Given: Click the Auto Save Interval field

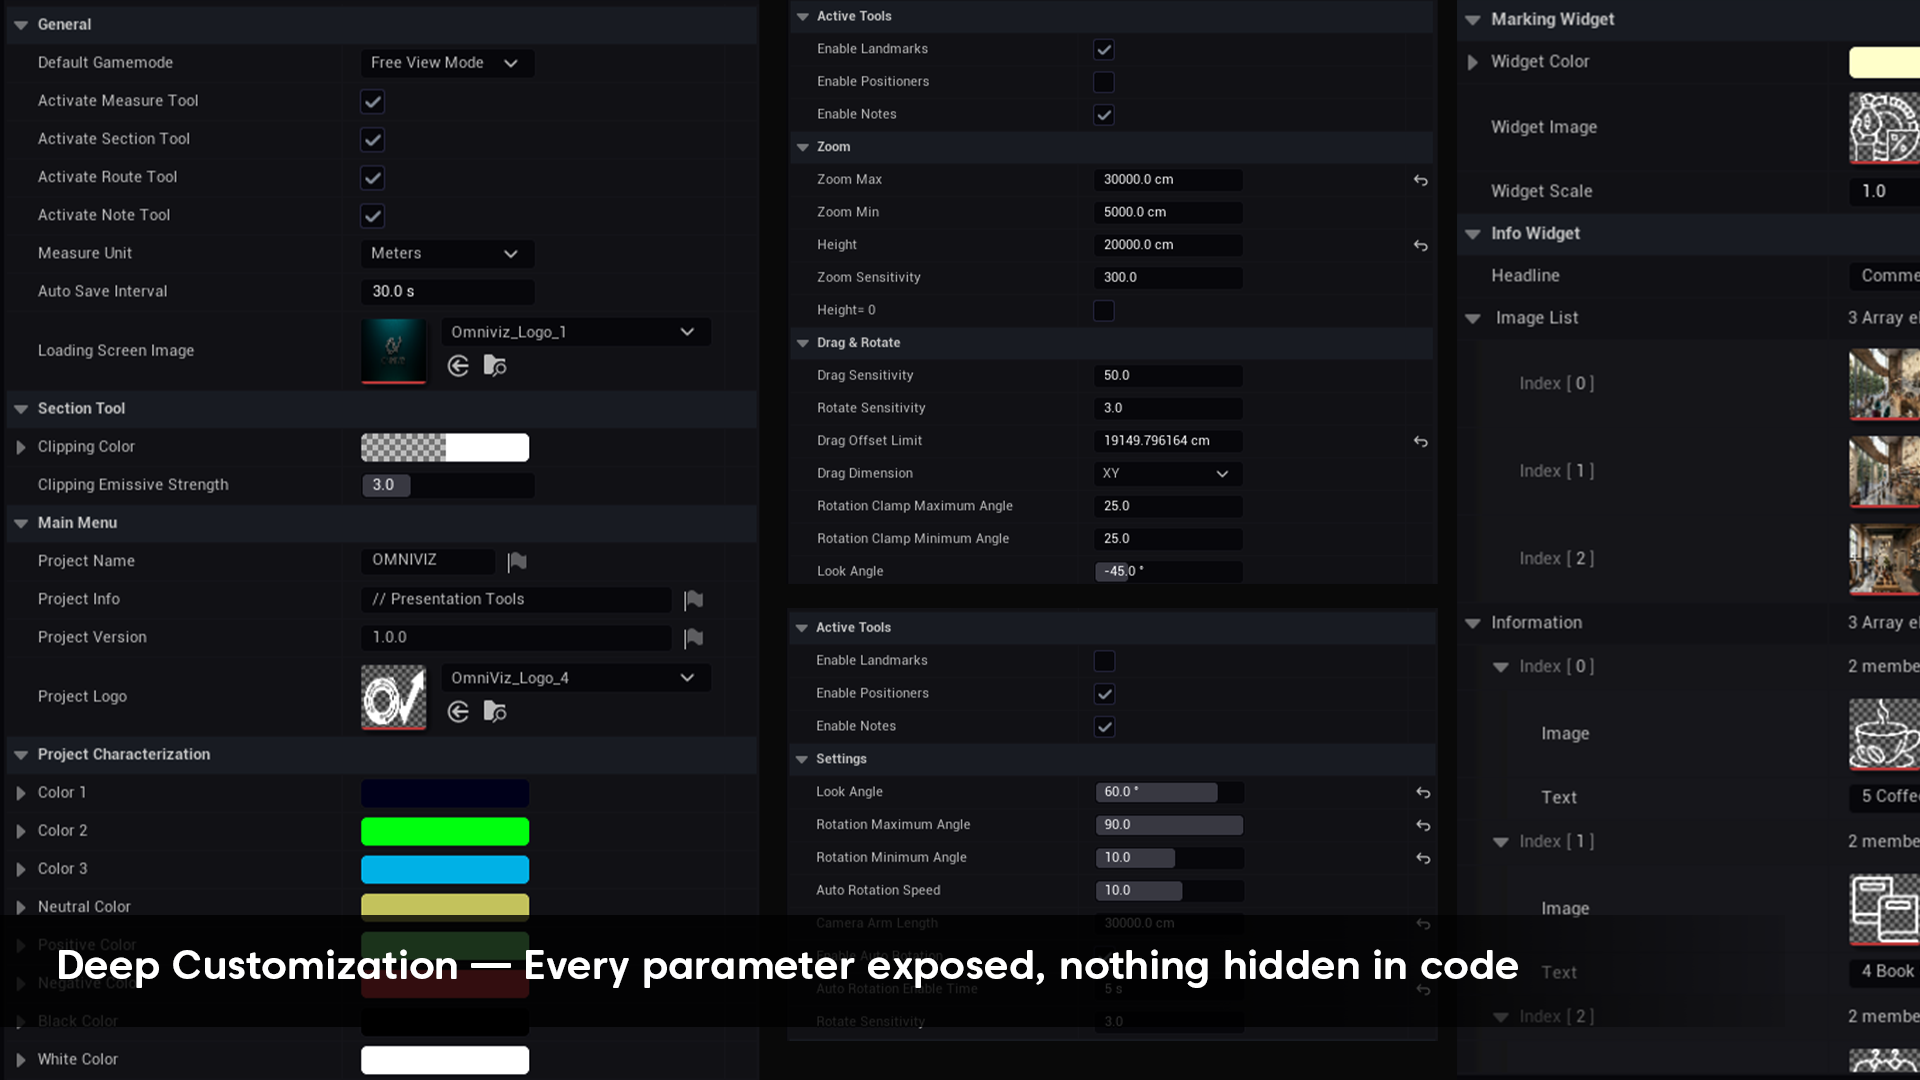Looking at the screenshot, I should tap(447, 292).
